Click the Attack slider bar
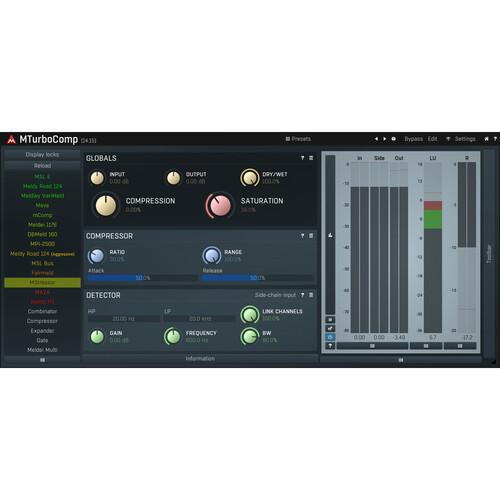This screenshot has height=500, width=500. 143,278
